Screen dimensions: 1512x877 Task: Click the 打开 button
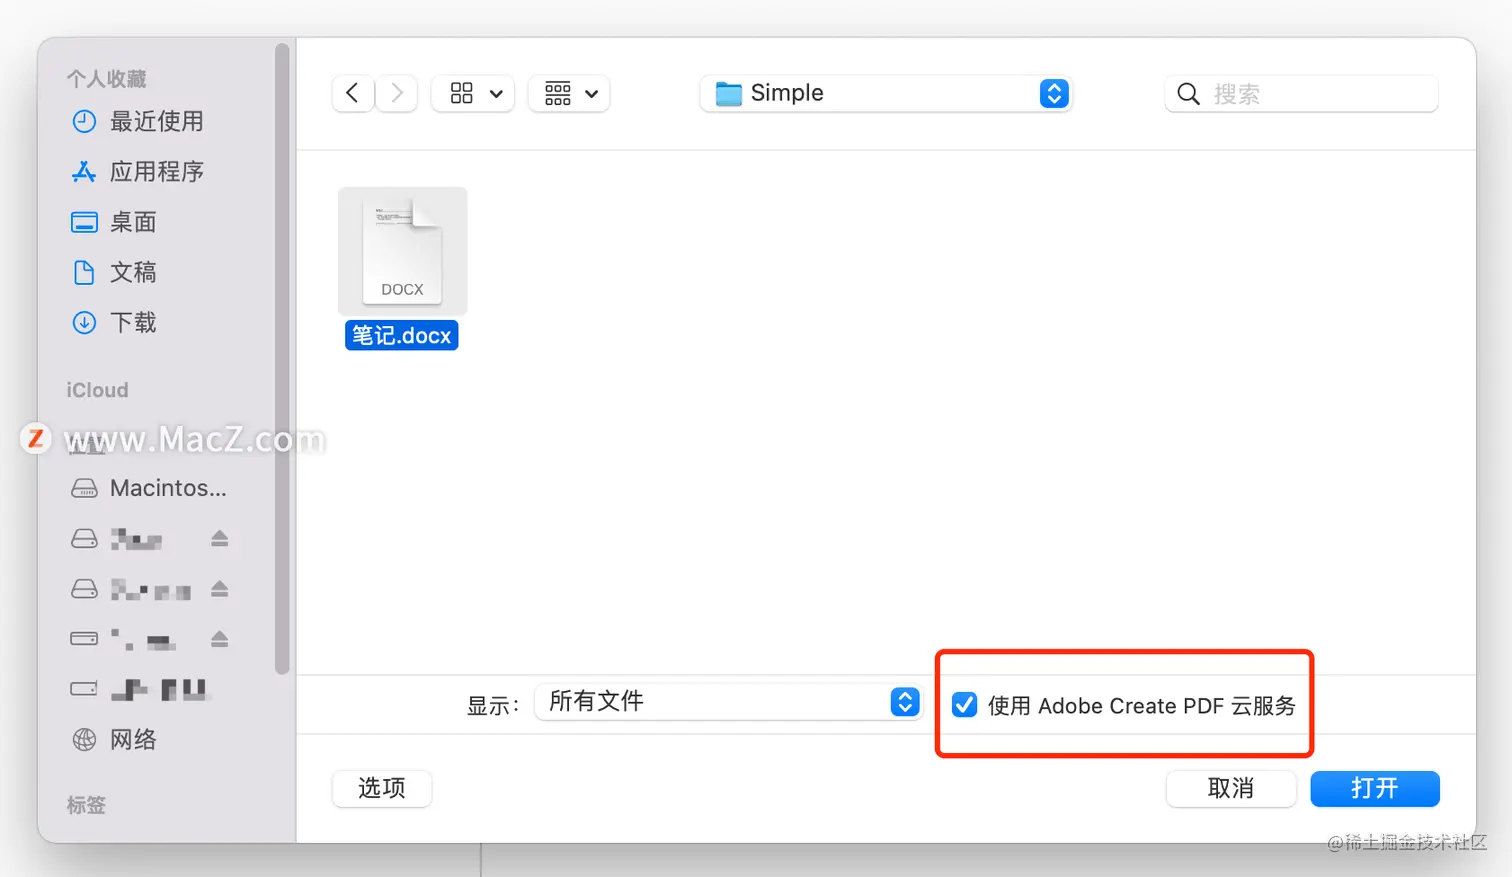tap(1375, 788)
